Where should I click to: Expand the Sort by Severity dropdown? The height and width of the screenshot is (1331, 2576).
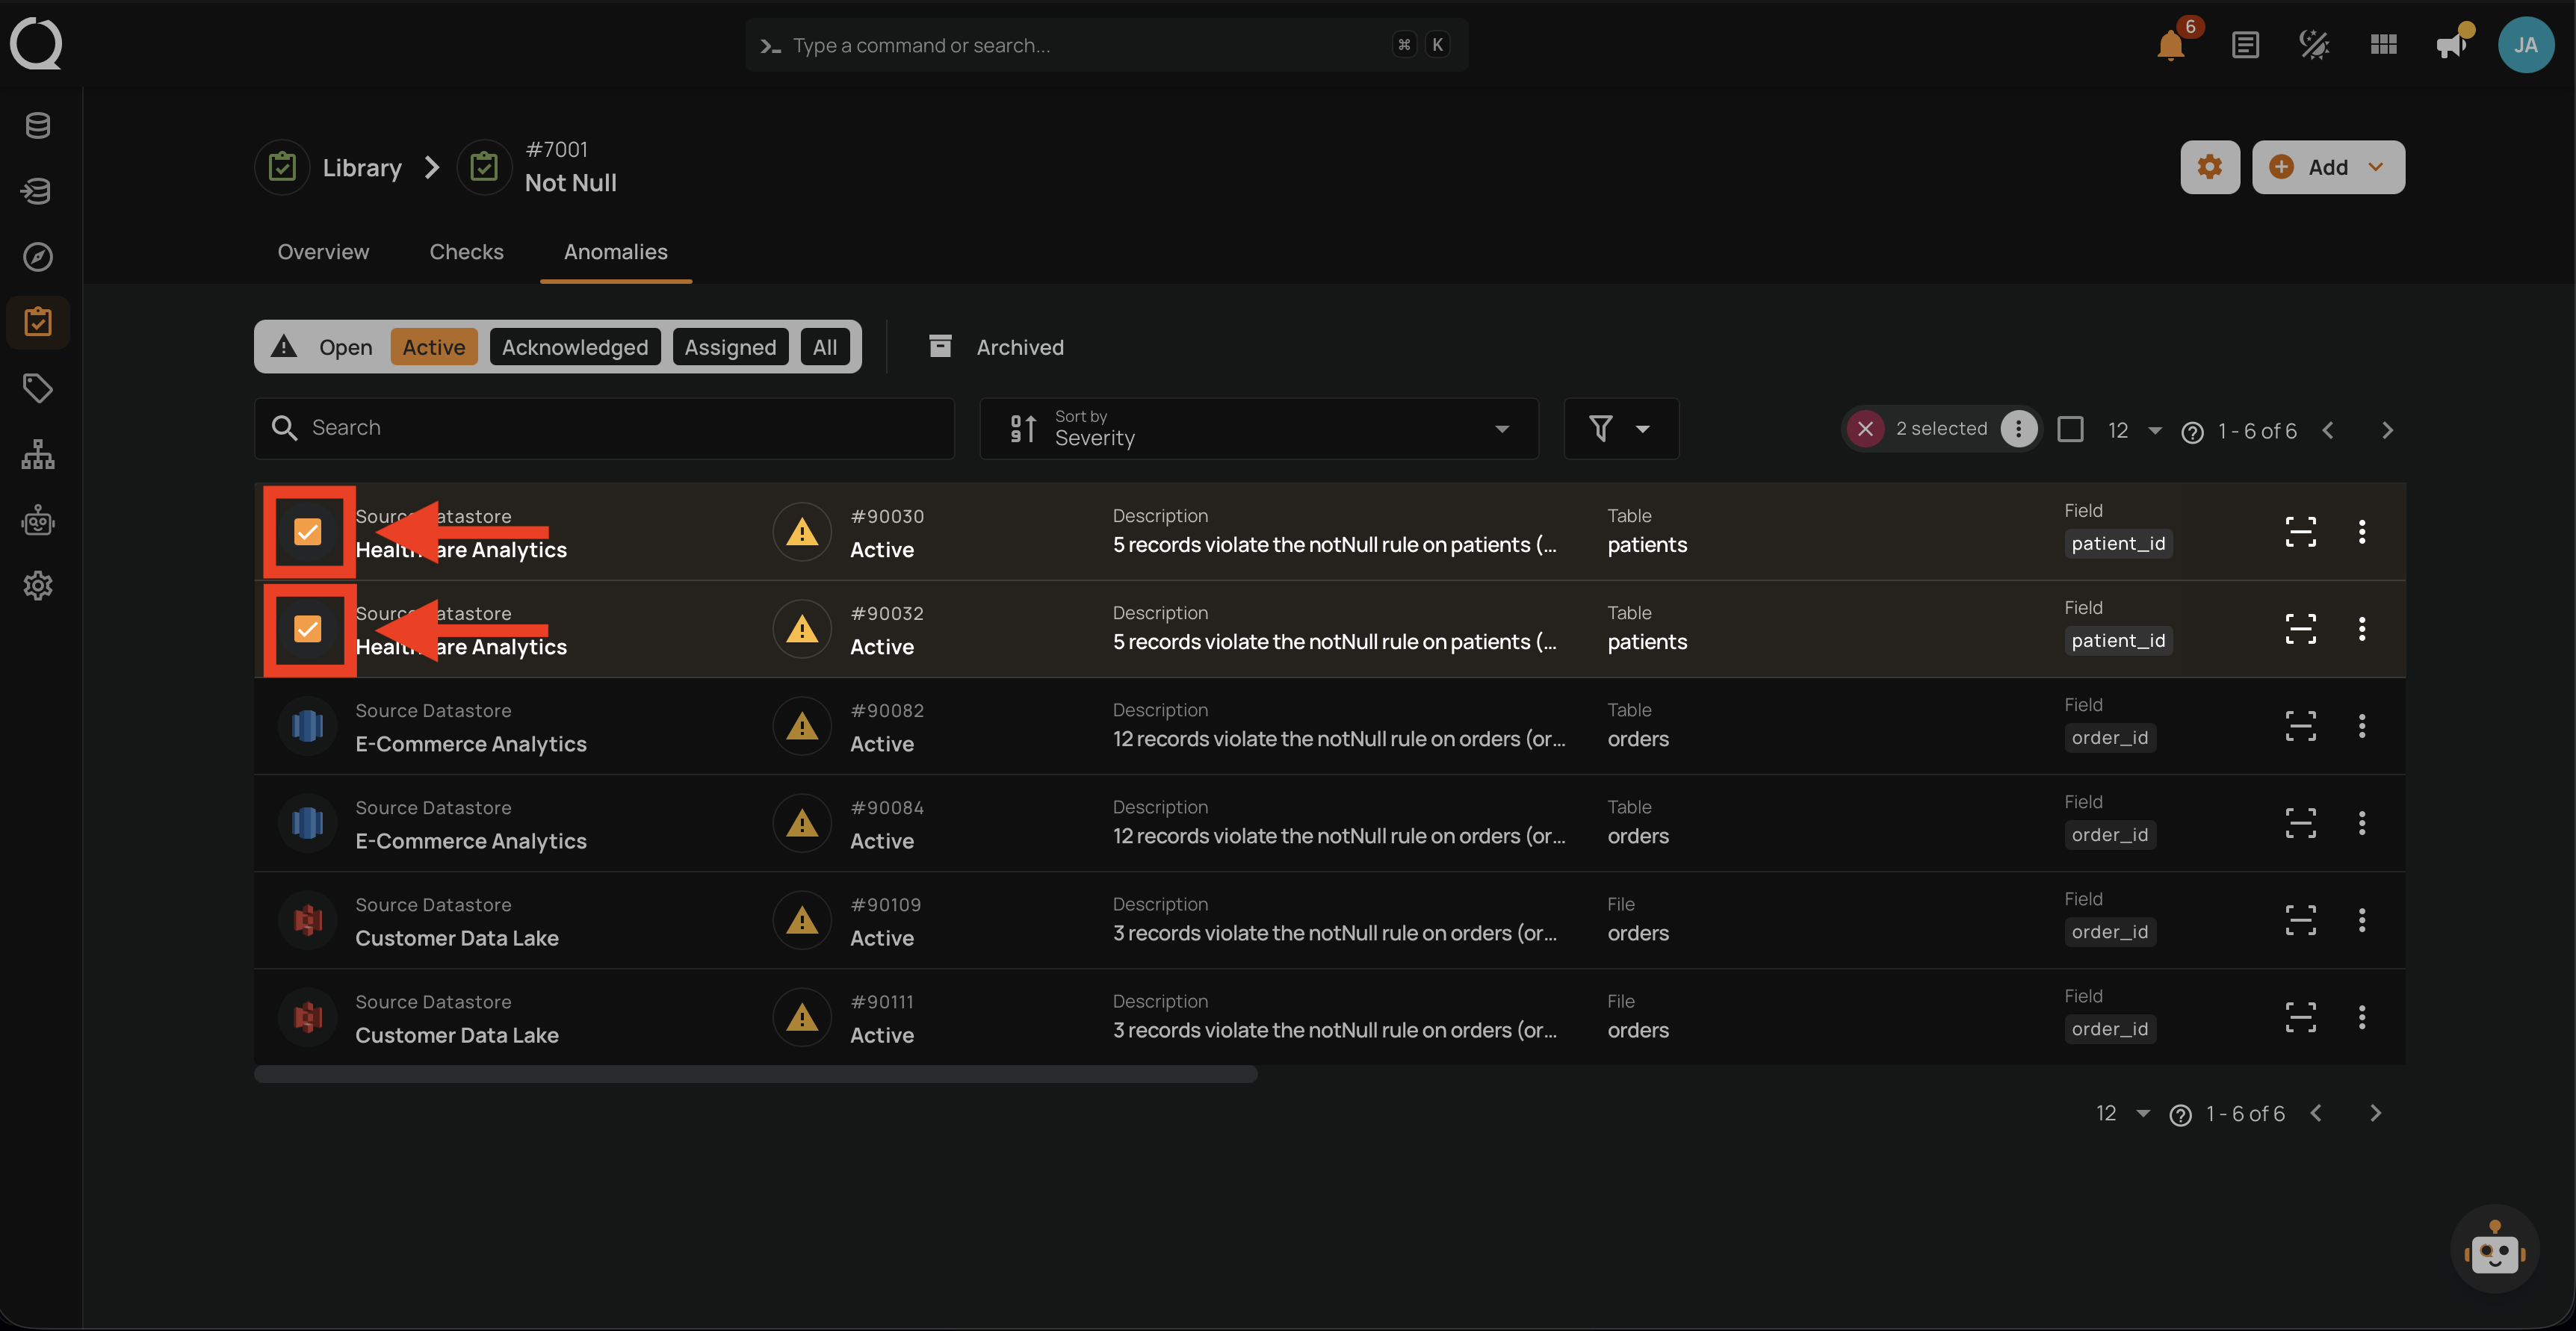pos(1259,429)
